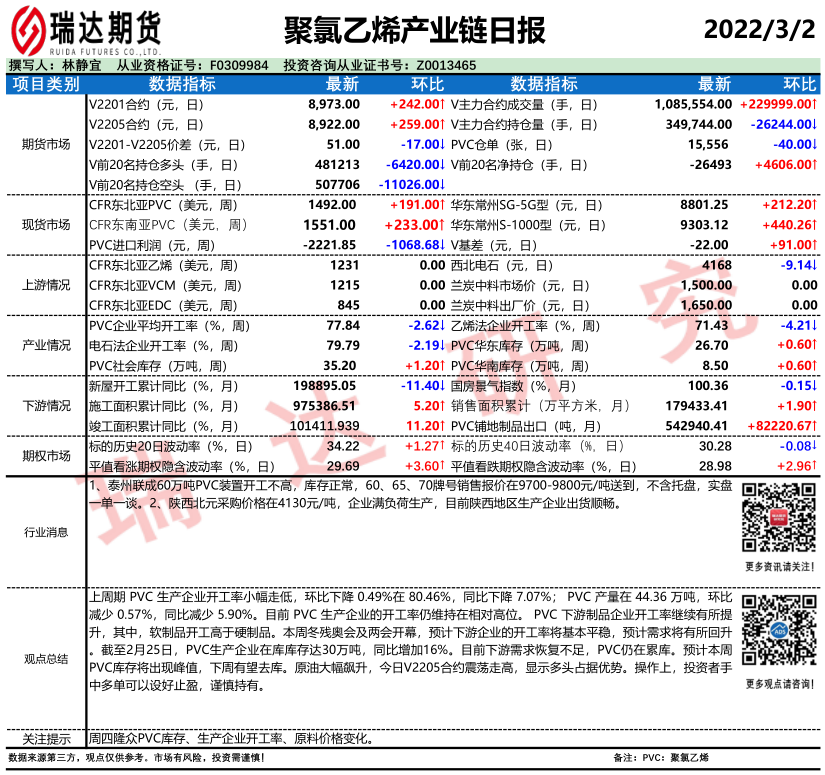This screenshot has width=825, height=775.
Task: Click the 关注提示 row label
Action: click(46, 739)
